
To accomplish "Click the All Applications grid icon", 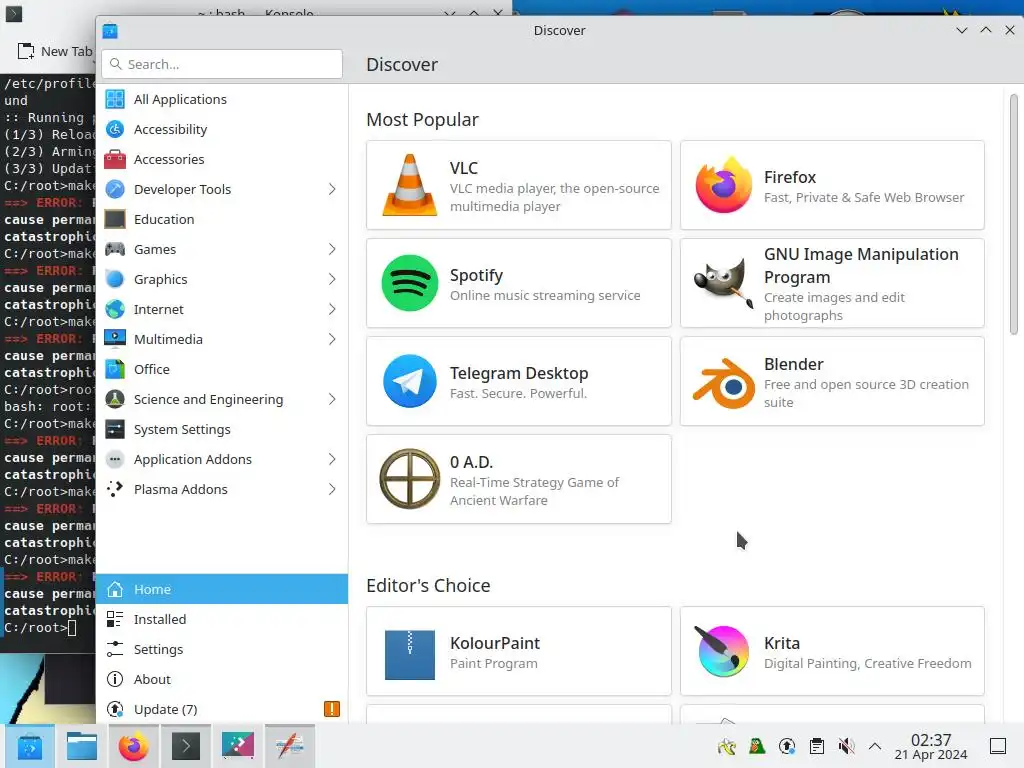I will tap(115, 99).
